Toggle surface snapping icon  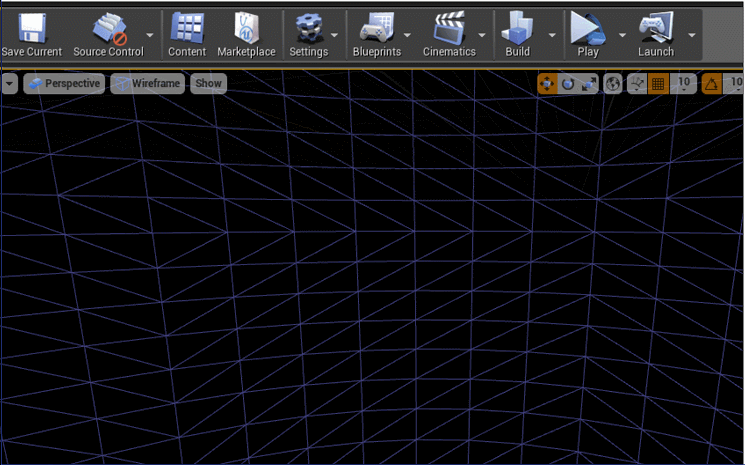(x=637, y=84)
